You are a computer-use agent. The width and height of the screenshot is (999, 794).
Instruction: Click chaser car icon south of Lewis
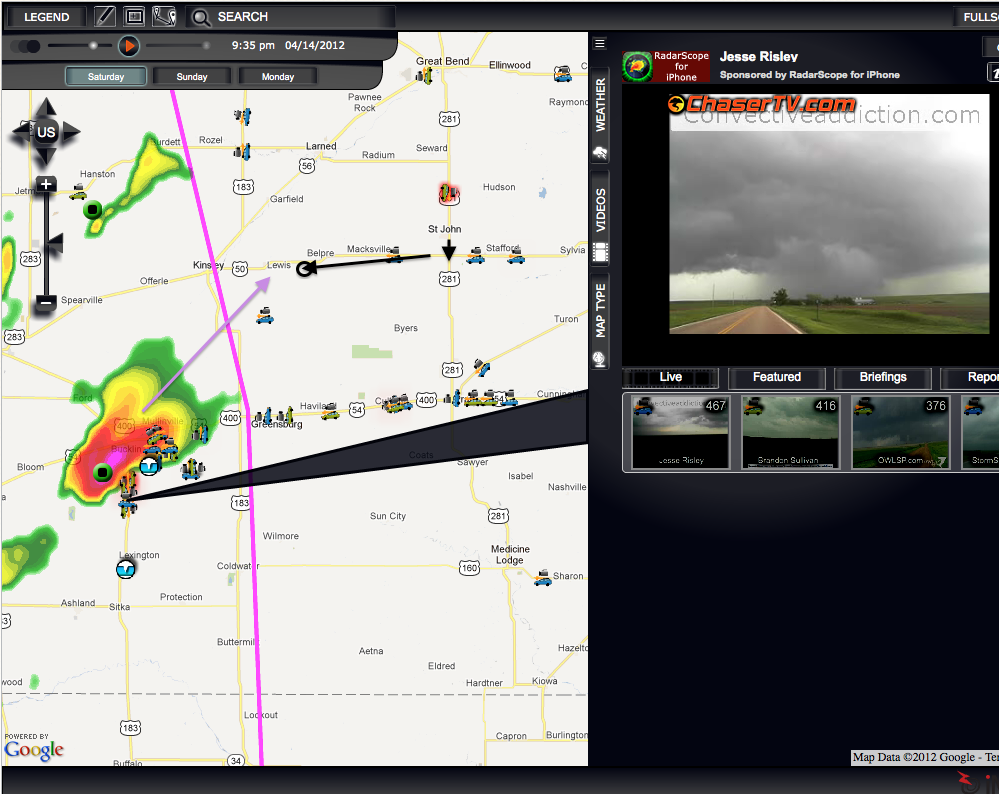265,315
